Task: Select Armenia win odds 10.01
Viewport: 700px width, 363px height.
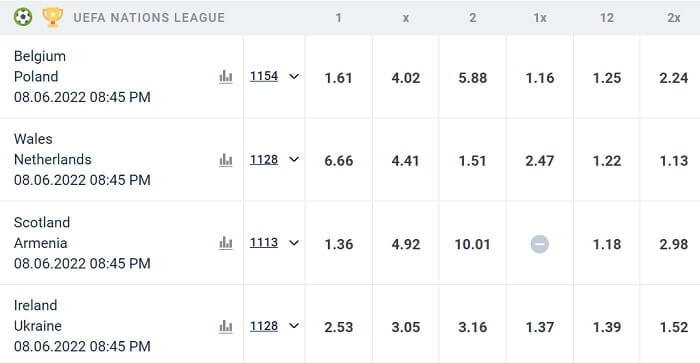Action: pos(472,244)
